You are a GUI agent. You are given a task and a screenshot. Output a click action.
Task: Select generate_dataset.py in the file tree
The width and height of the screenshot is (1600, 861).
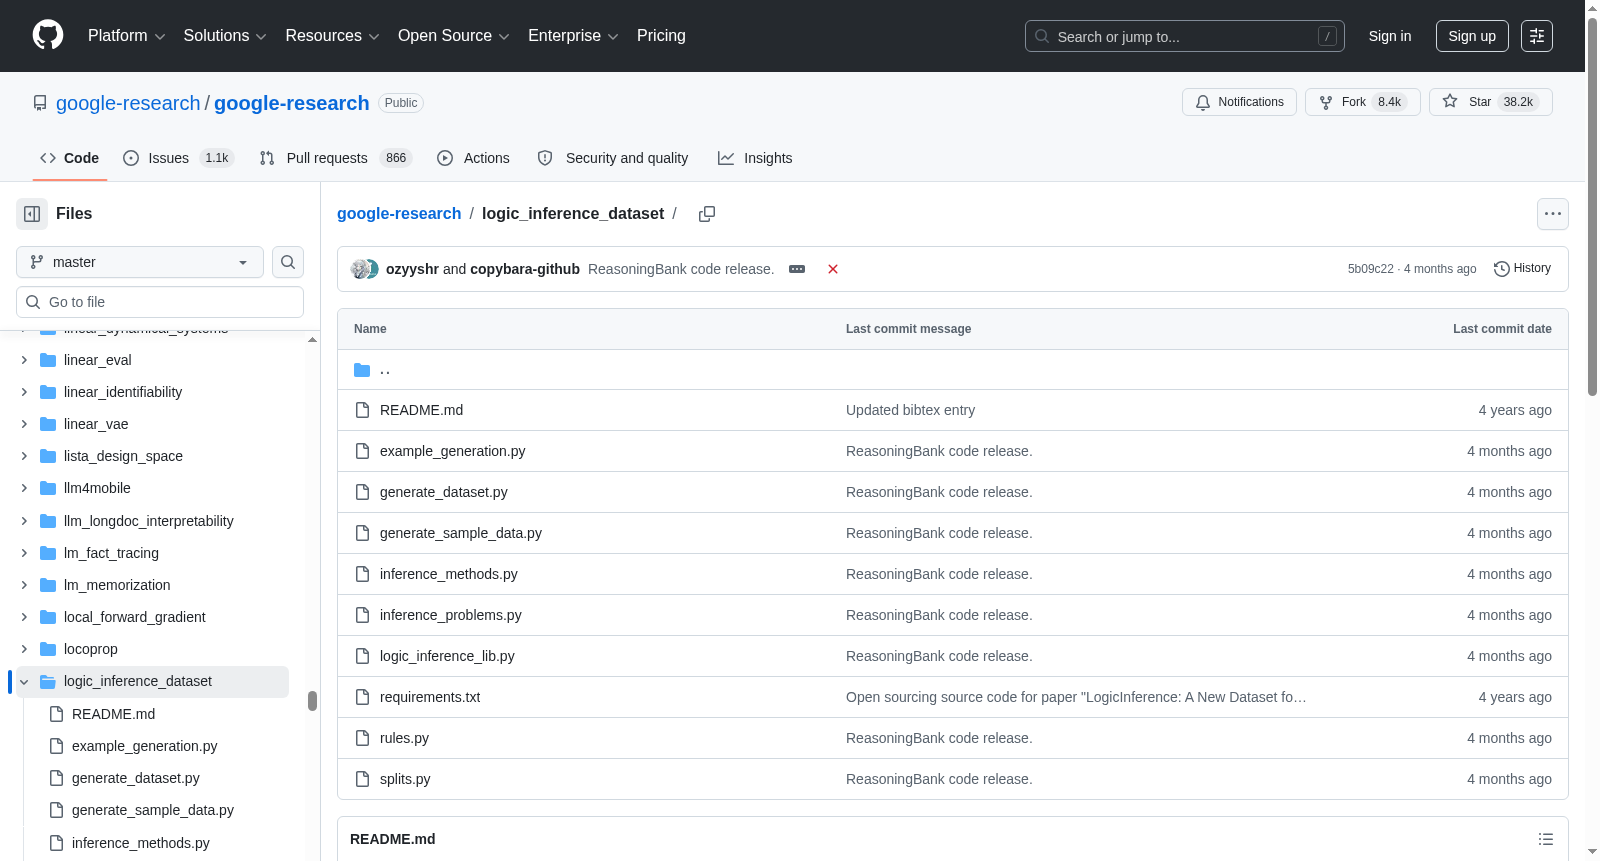pos(136,778)
